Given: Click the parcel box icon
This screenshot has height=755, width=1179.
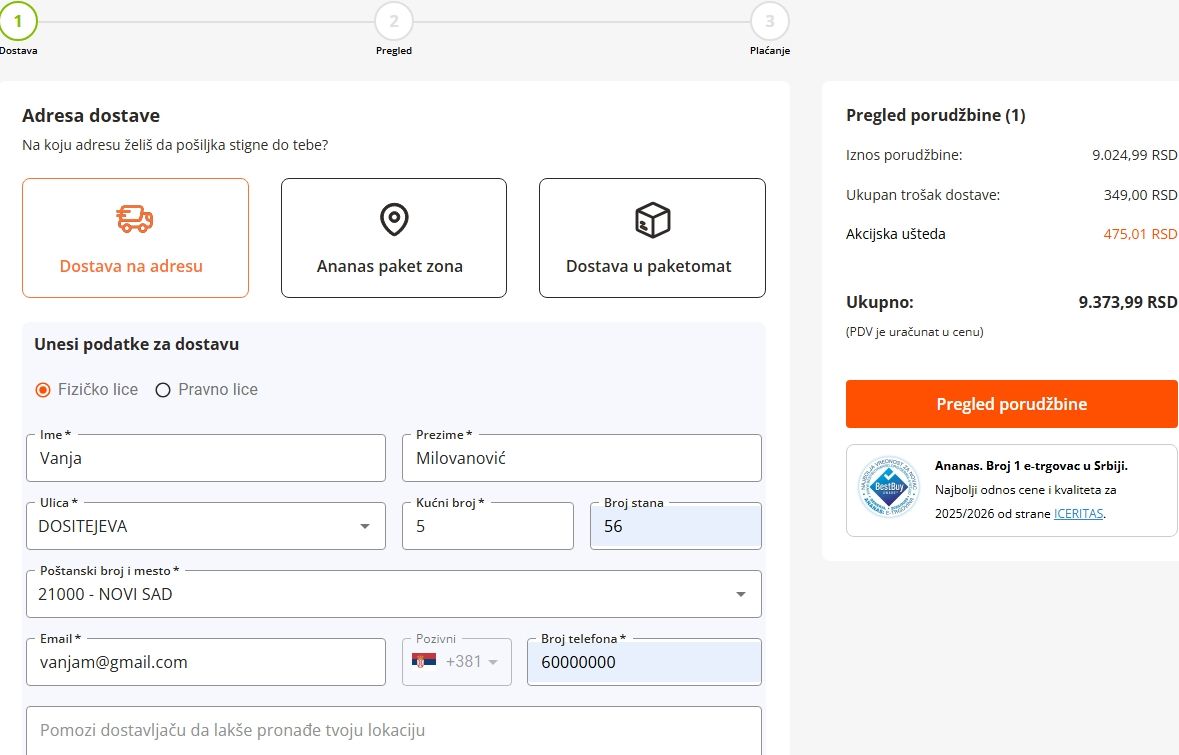Looking at the screenshot, I should (x=652, y=218).
